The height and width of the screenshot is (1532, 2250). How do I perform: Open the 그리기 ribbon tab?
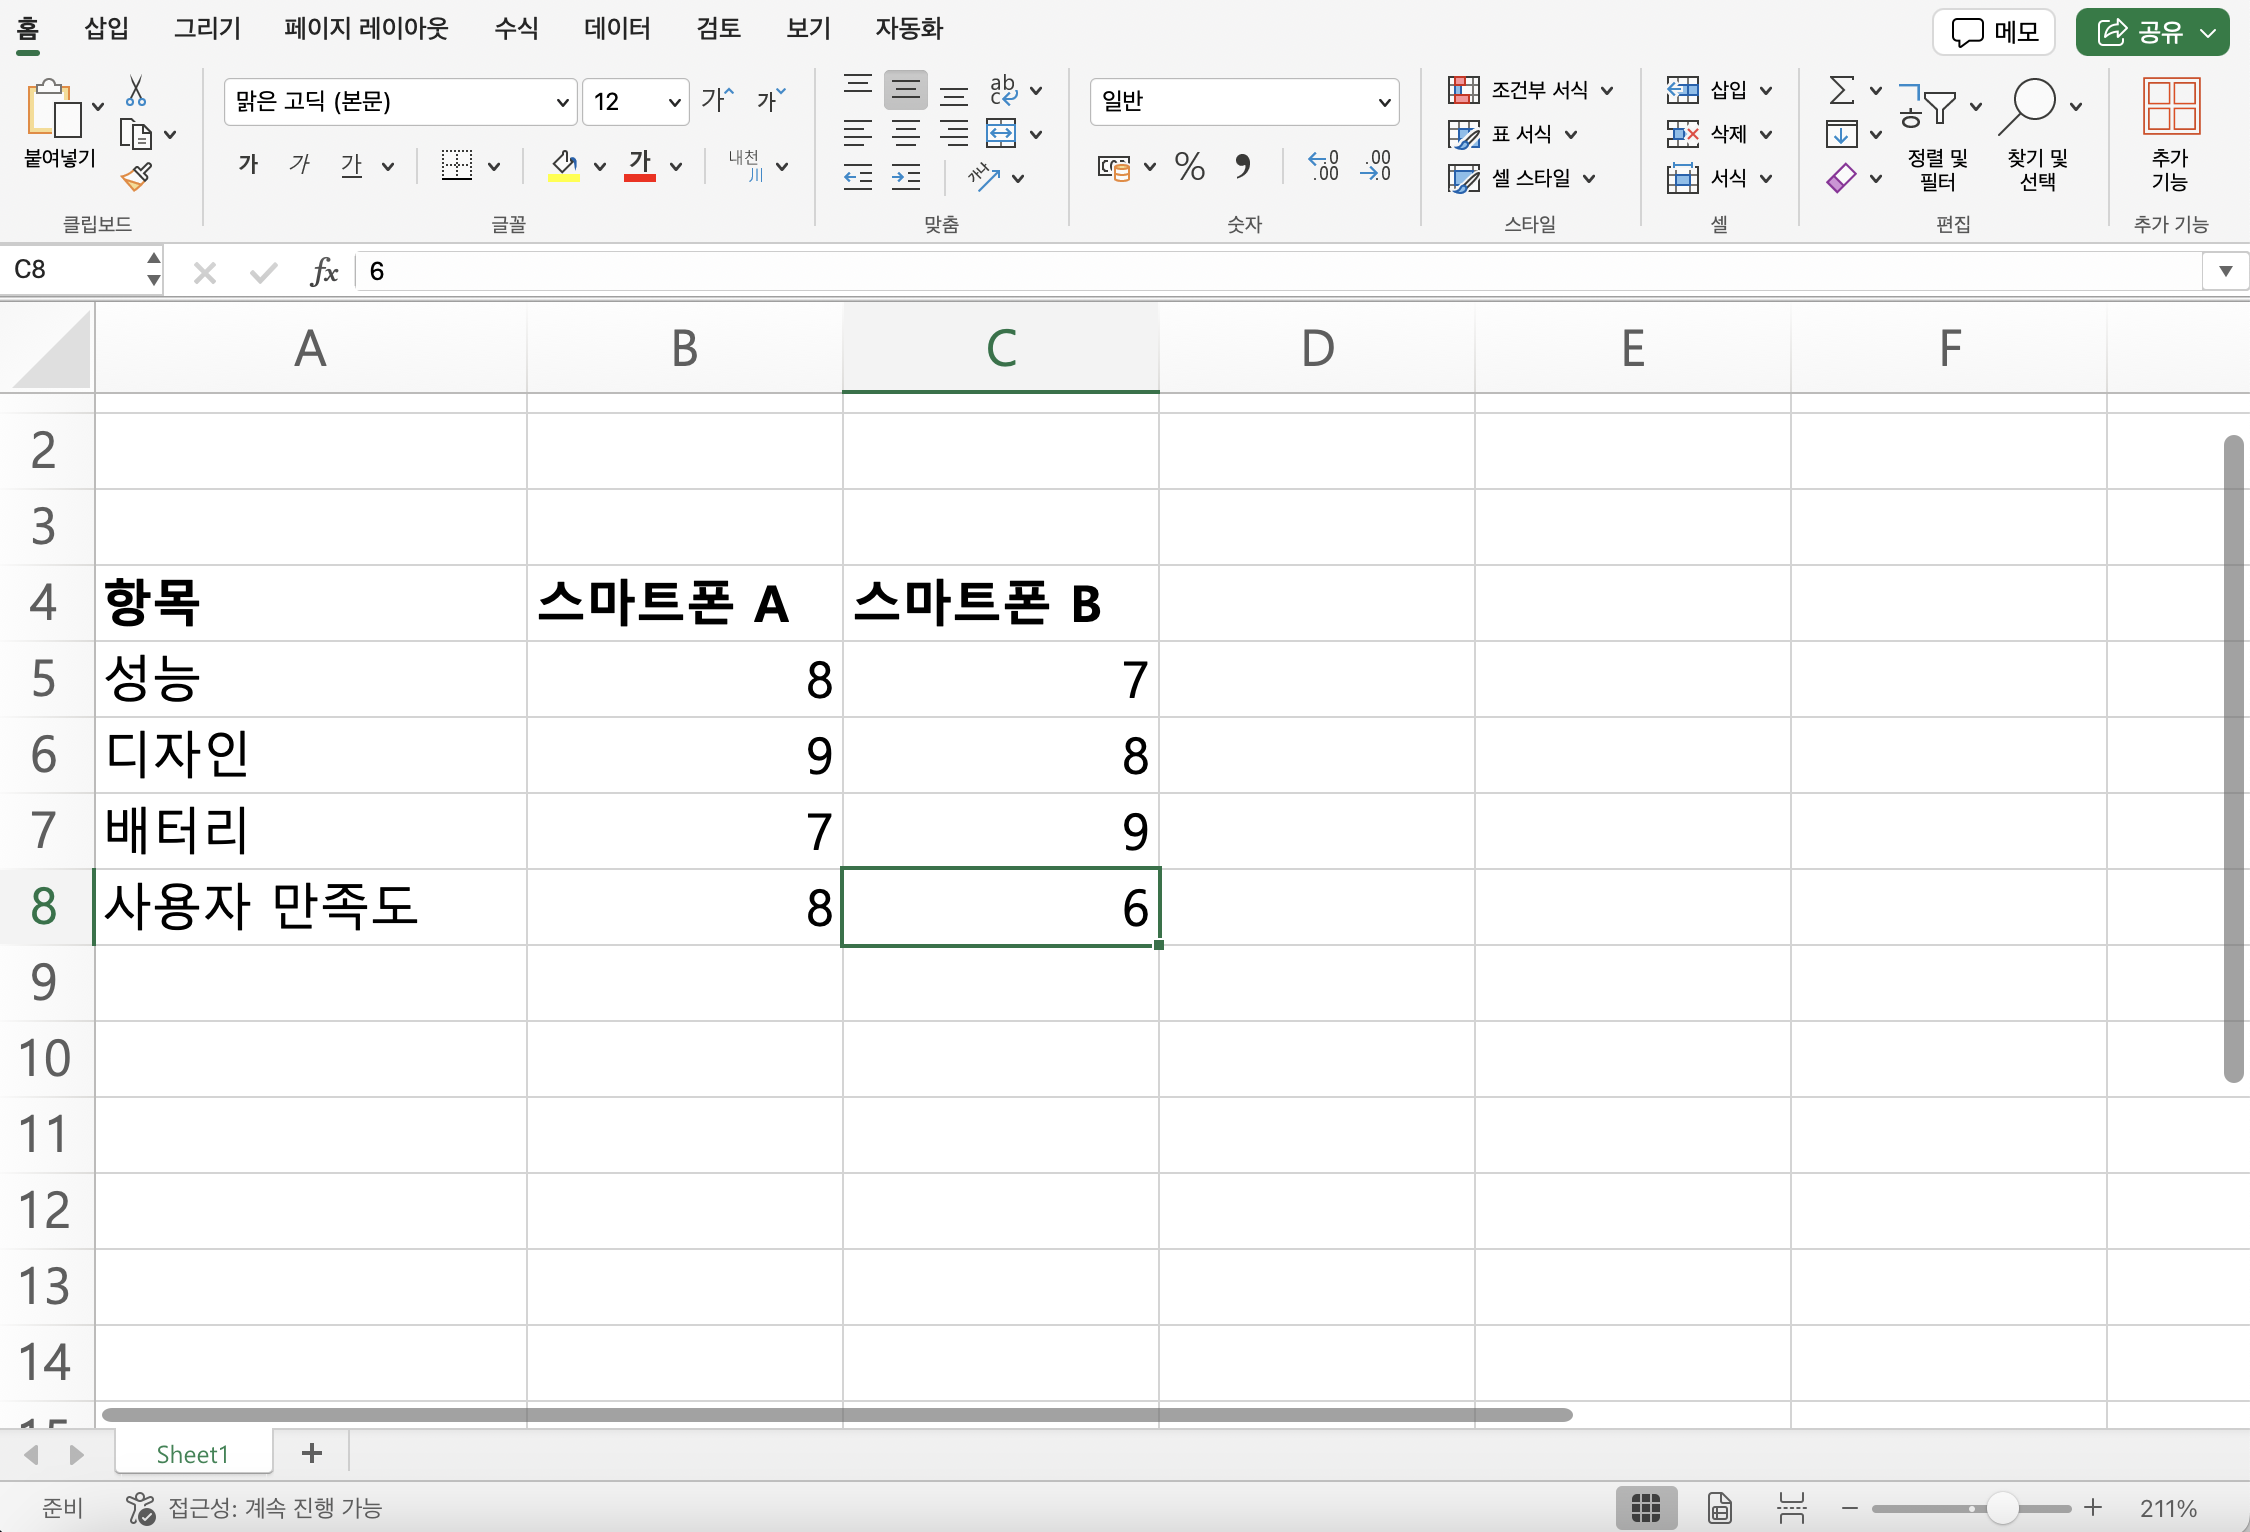tap(207, 28)
